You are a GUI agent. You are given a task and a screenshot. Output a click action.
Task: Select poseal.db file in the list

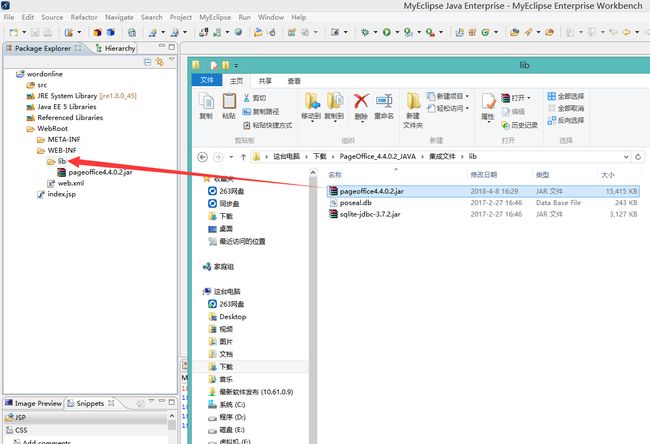[351, 203]
